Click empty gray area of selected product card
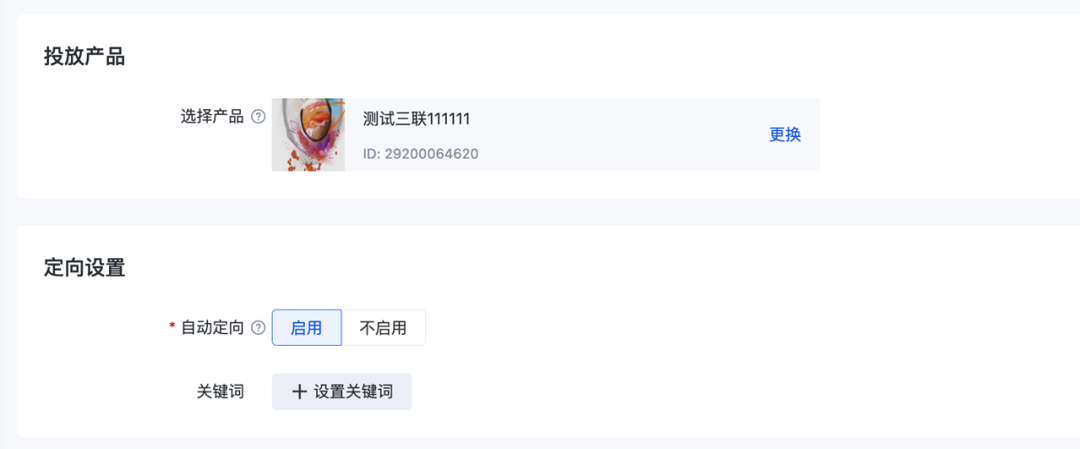 point(620,135)
